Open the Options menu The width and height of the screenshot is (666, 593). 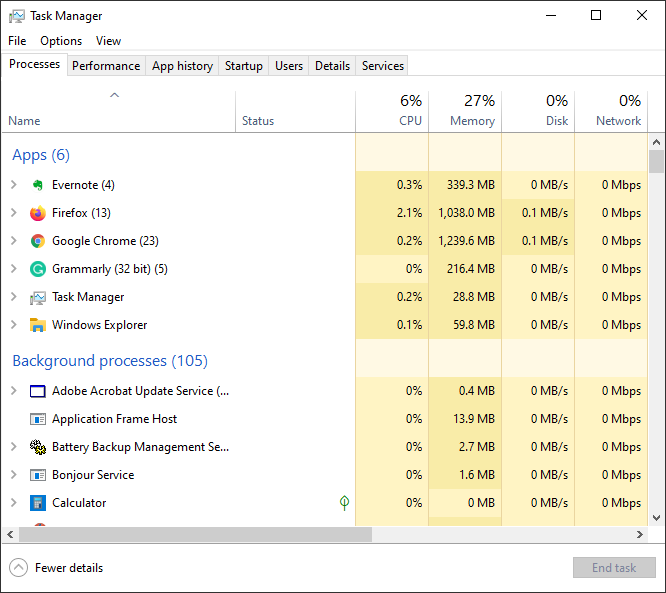click(x=61, y=41)
